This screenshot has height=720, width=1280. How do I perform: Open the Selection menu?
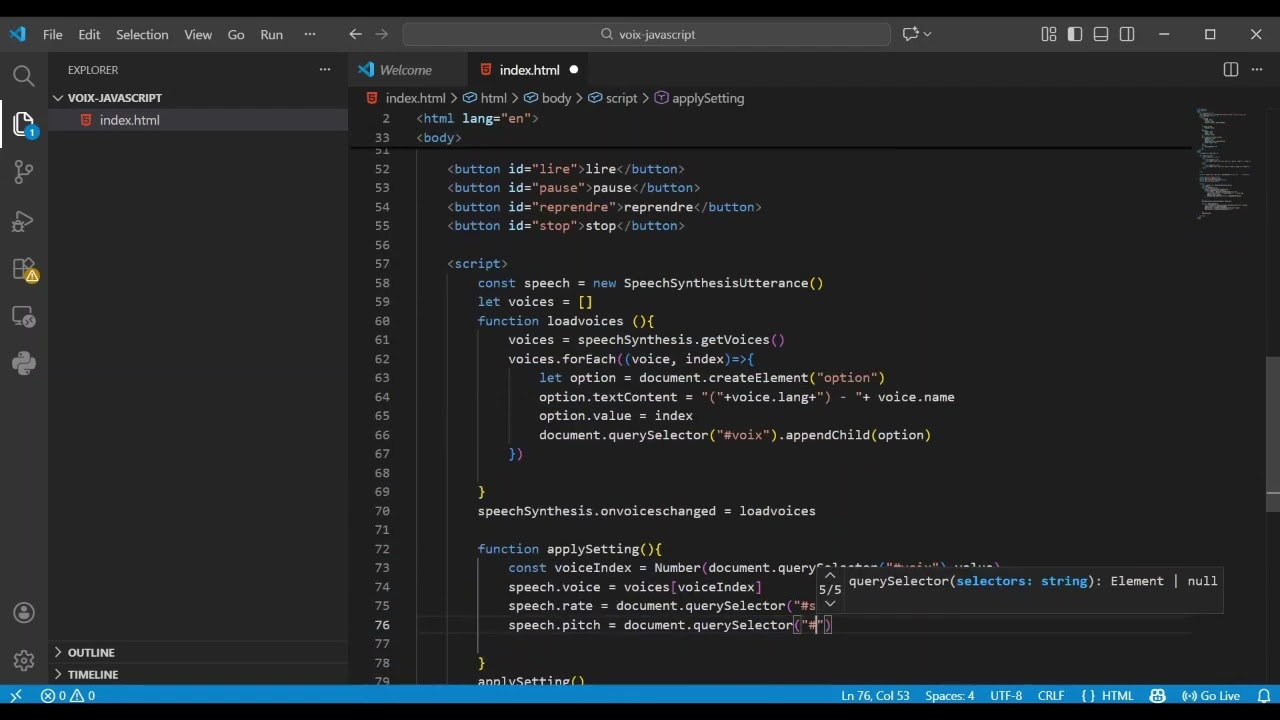pos(142,34)
